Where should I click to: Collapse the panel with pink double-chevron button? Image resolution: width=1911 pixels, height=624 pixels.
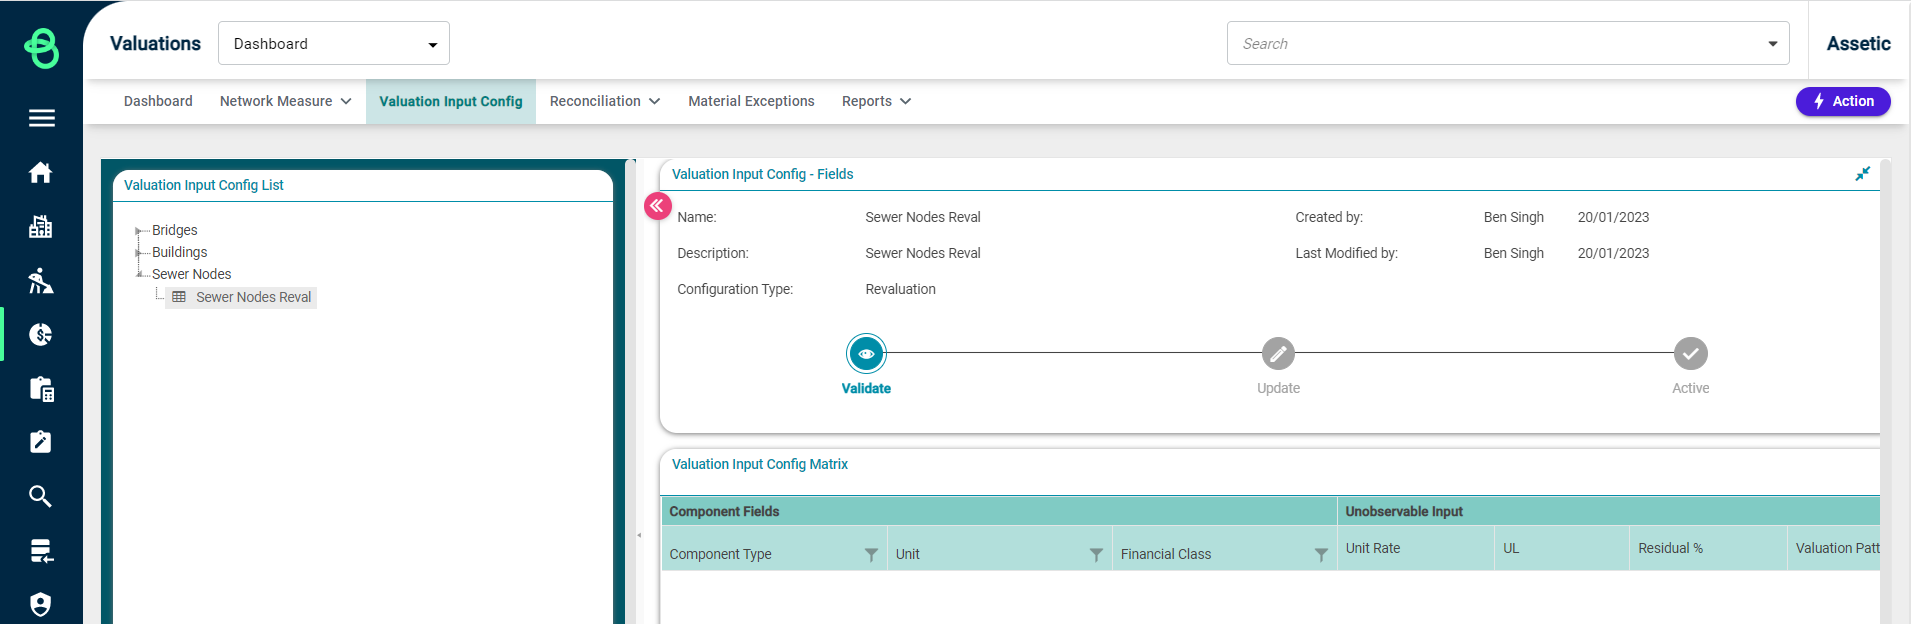click(x=657, y=206)
